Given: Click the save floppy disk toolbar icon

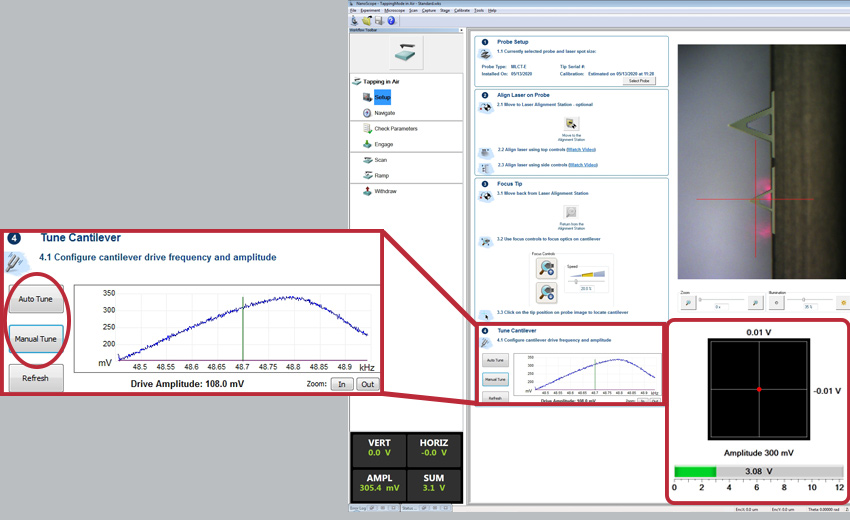Looking at the screenshot, I should (x=379, y=21).
